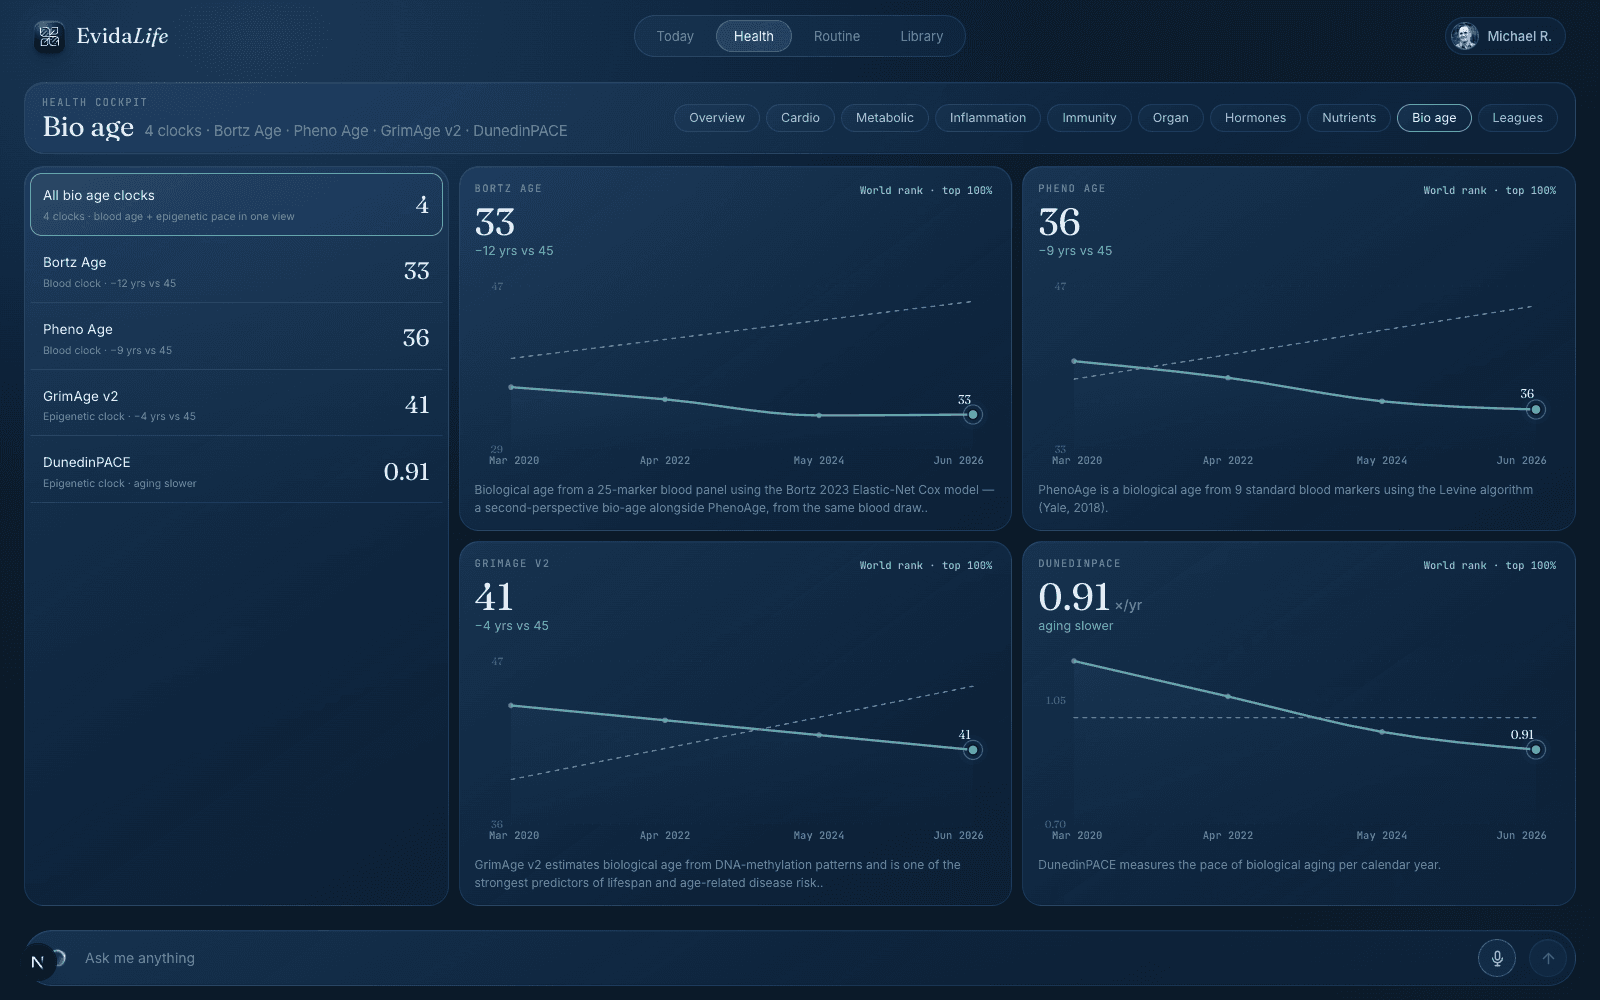Select the Jun 2026 point on Bortz chart
1600x1000 pixels.
[972, 414]
